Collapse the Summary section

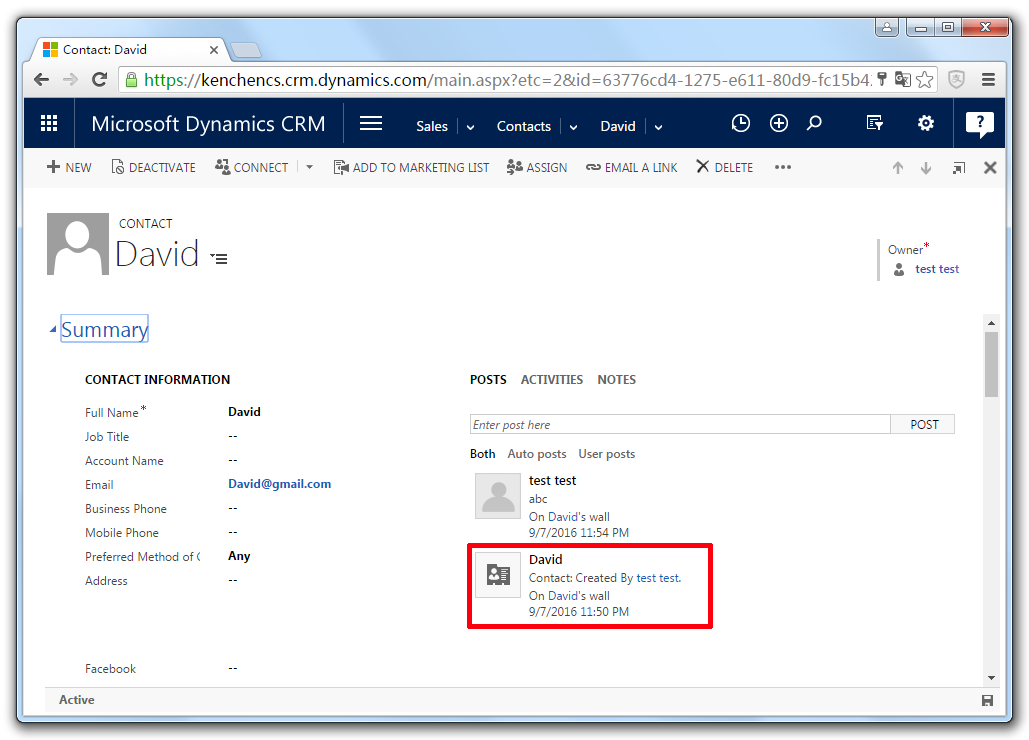(x=53, y=329)
